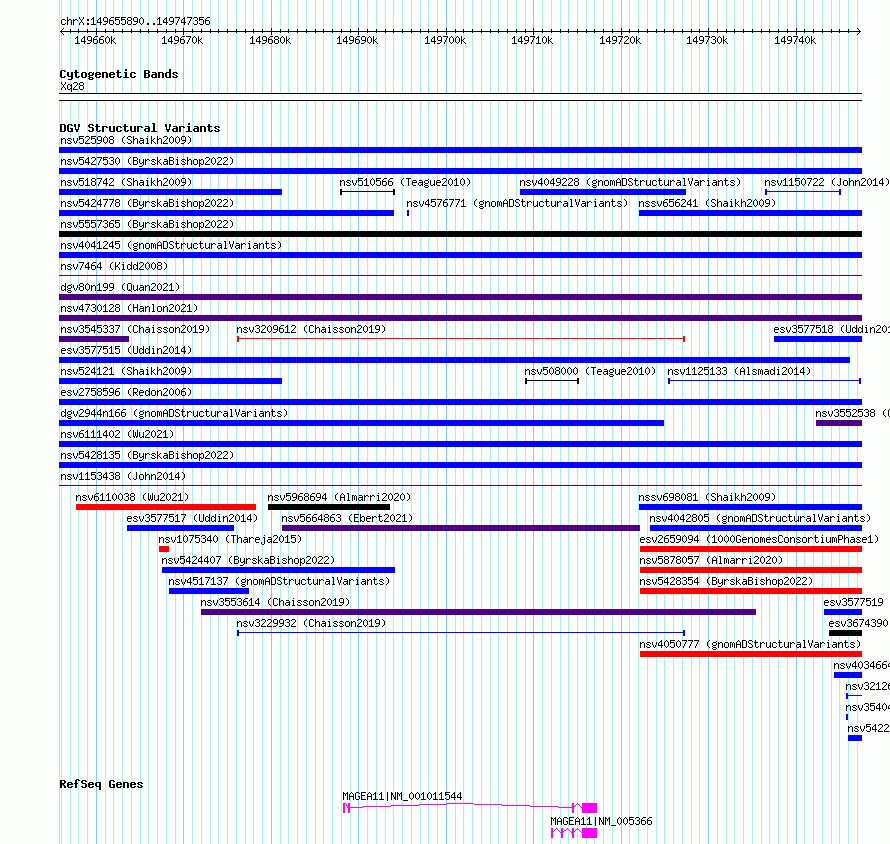Select the nsv5968694 (Almarri2020) label
Viewport: 890px width, 844px height.
click(x=339, y=497)
